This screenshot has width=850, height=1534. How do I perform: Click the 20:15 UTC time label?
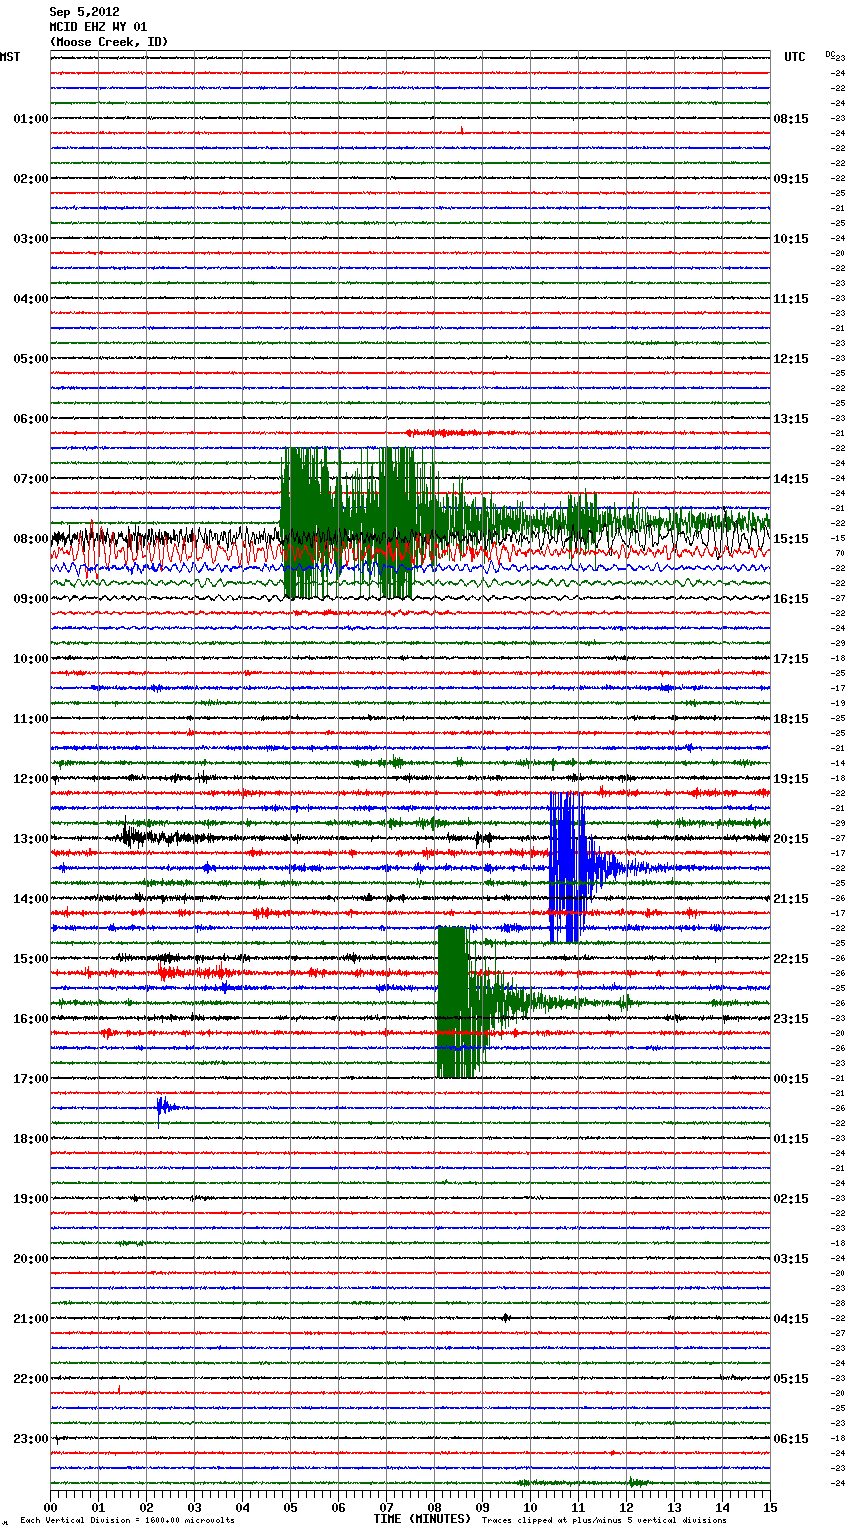pos(791,839)
